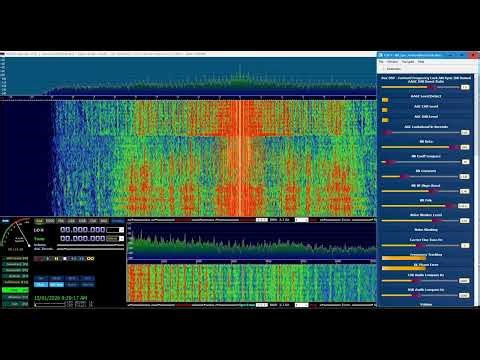Click Full Screen [F11] button
This screenshot has width=480, height=360.
(x=15, y=282)
